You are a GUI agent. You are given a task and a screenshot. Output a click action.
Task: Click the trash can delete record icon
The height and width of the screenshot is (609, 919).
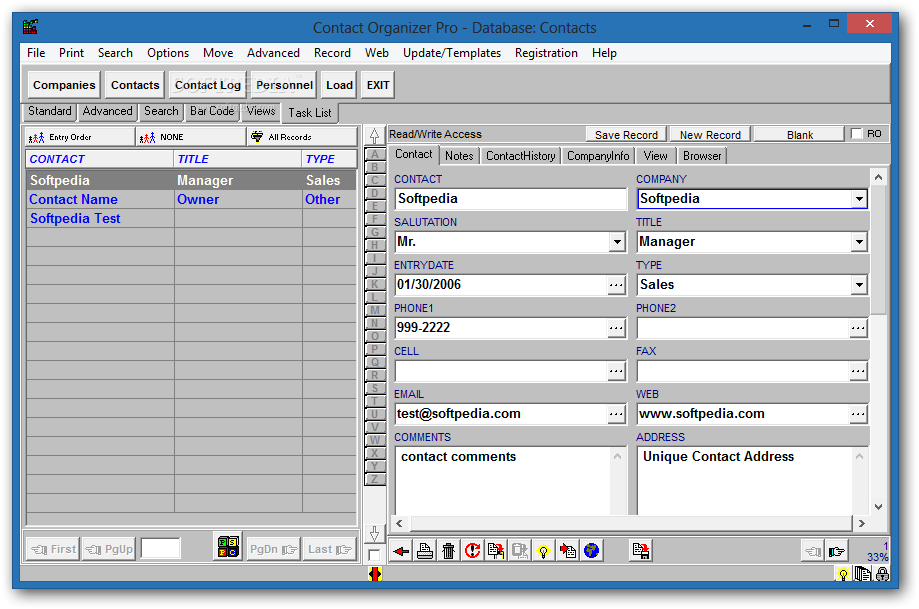(x=448, y=551)
